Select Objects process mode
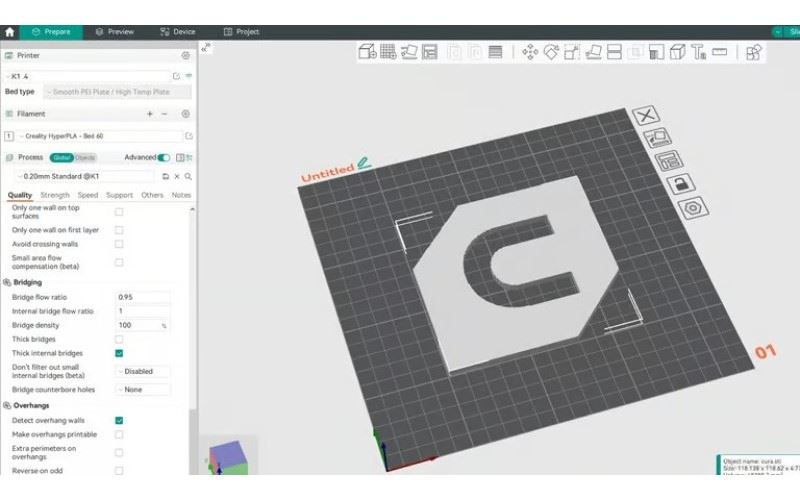 [85, 158]
